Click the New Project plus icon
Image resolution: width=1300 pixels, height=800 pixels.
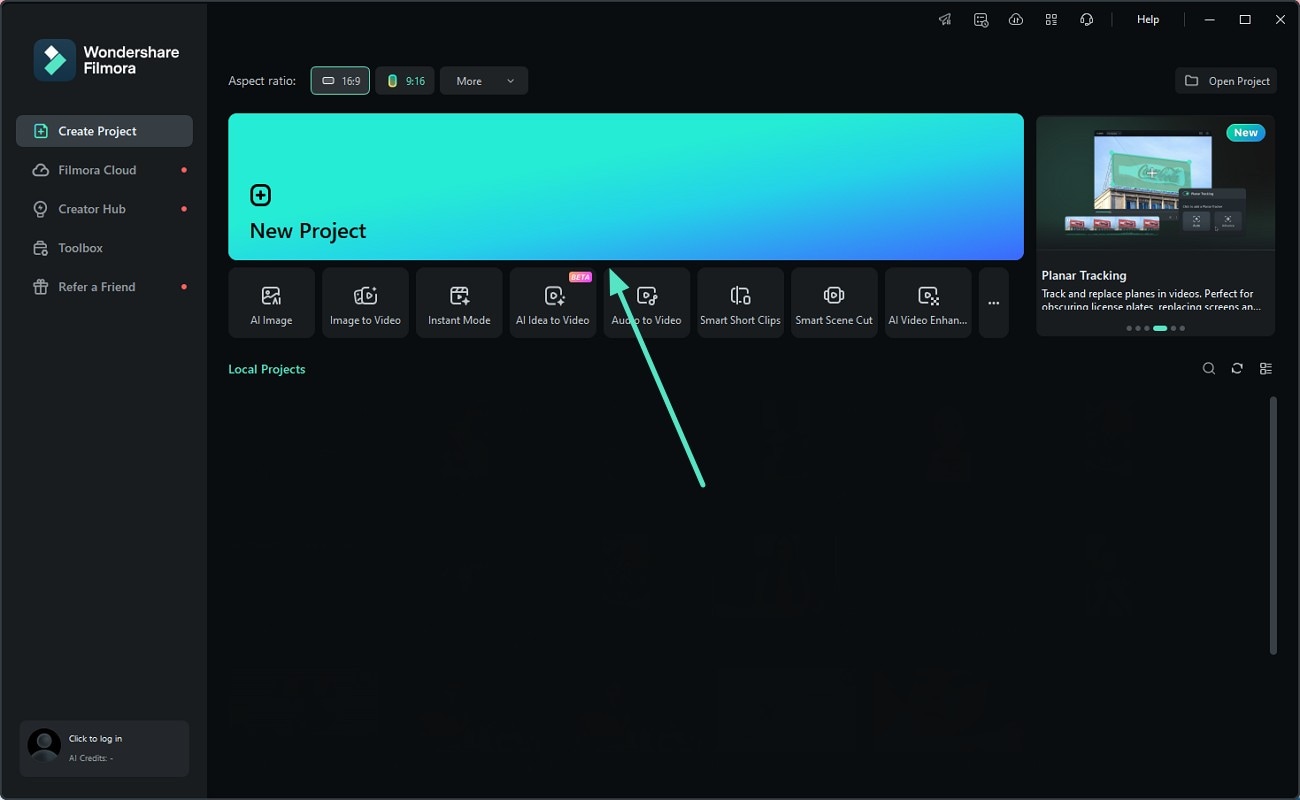(x=260, y=195)
